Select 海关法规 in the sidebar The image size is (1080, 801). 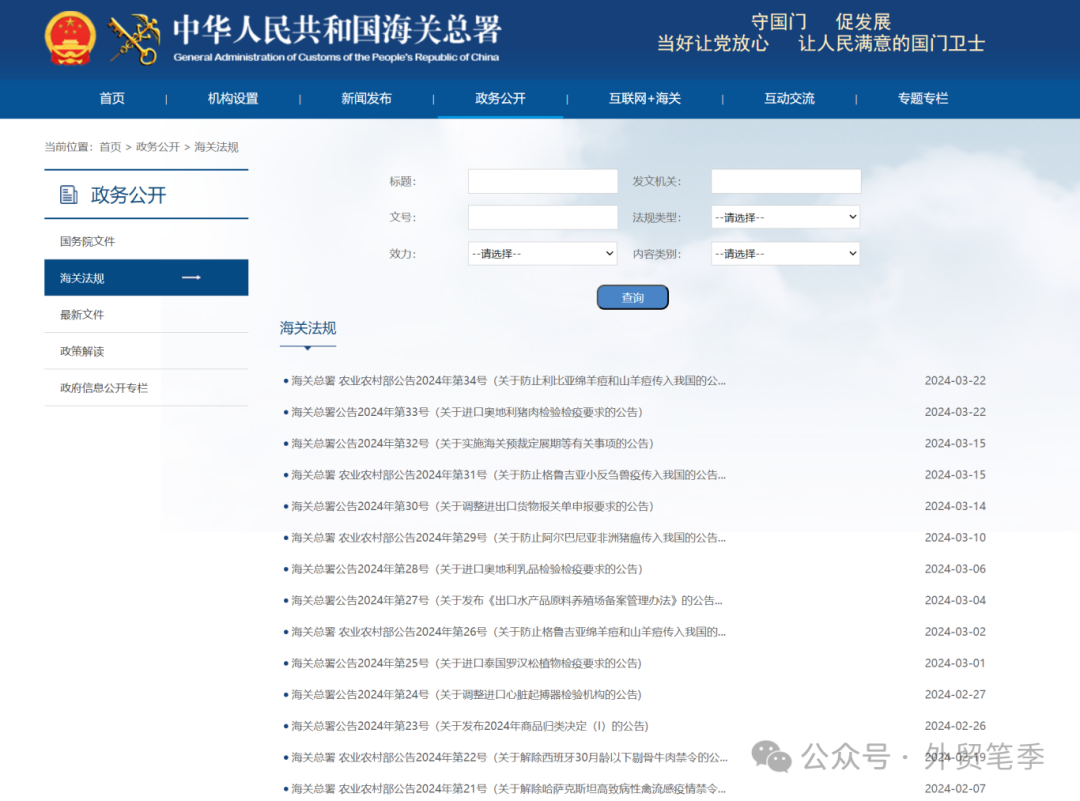146,278
